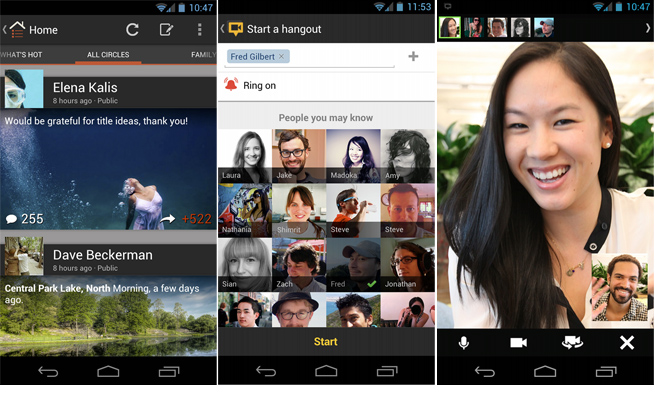Tap notification icon in video call status bar

[x=448, y=6]
